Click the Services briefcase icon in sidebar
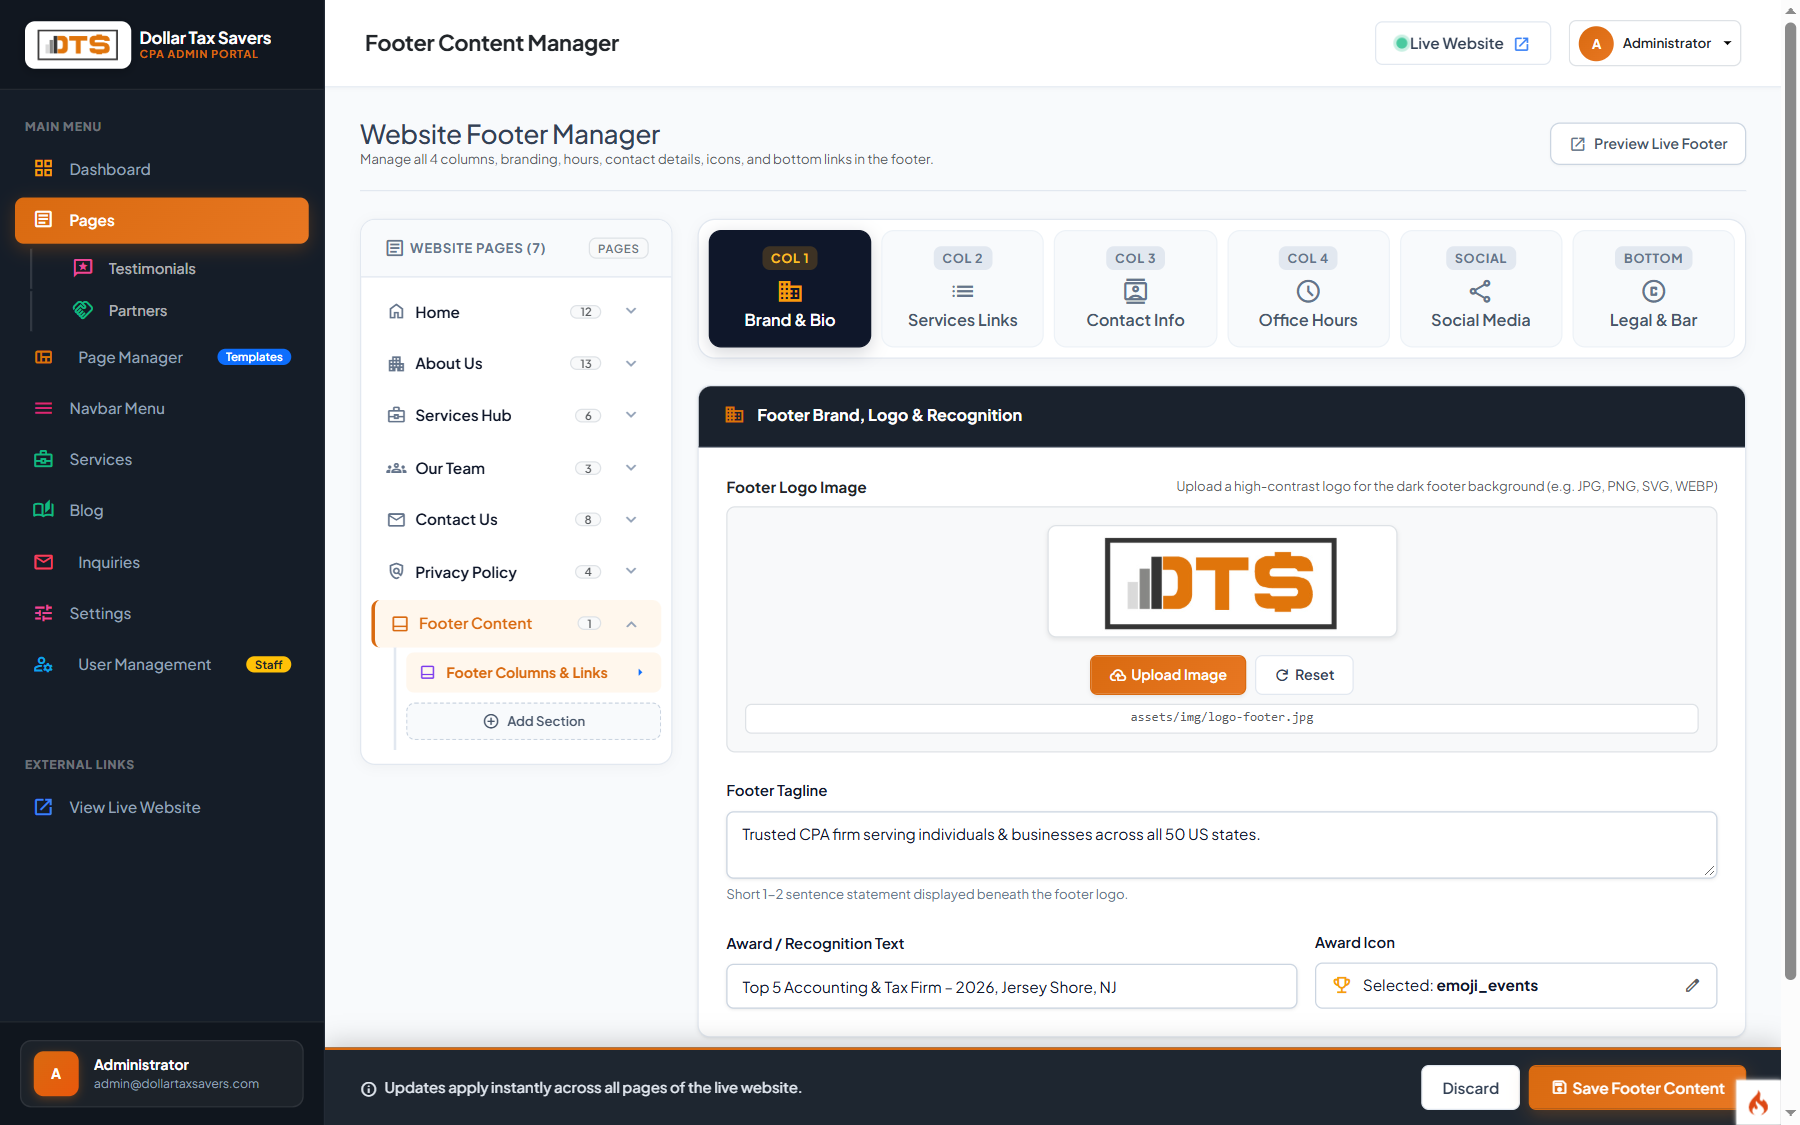The width and height of the screenshot is (1800, 1125). click(43, 459)
